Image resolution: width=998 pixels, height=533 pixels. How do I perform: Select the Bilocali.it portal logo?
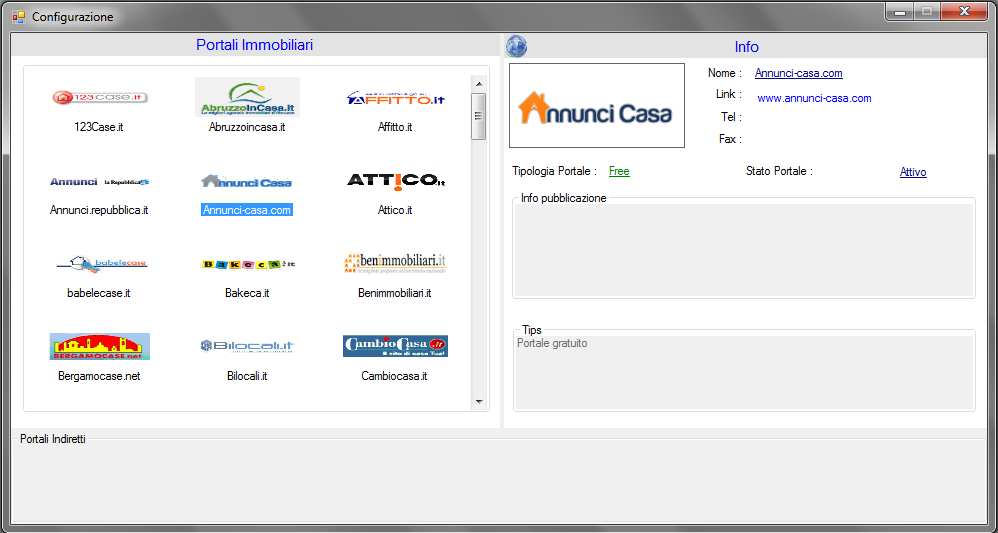[247, 346]
